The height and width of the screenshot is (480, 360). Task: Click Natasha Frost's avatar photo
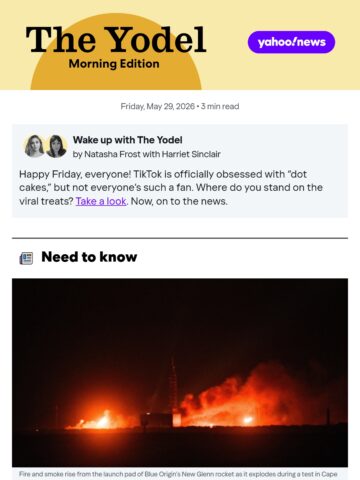click(34, 146)
